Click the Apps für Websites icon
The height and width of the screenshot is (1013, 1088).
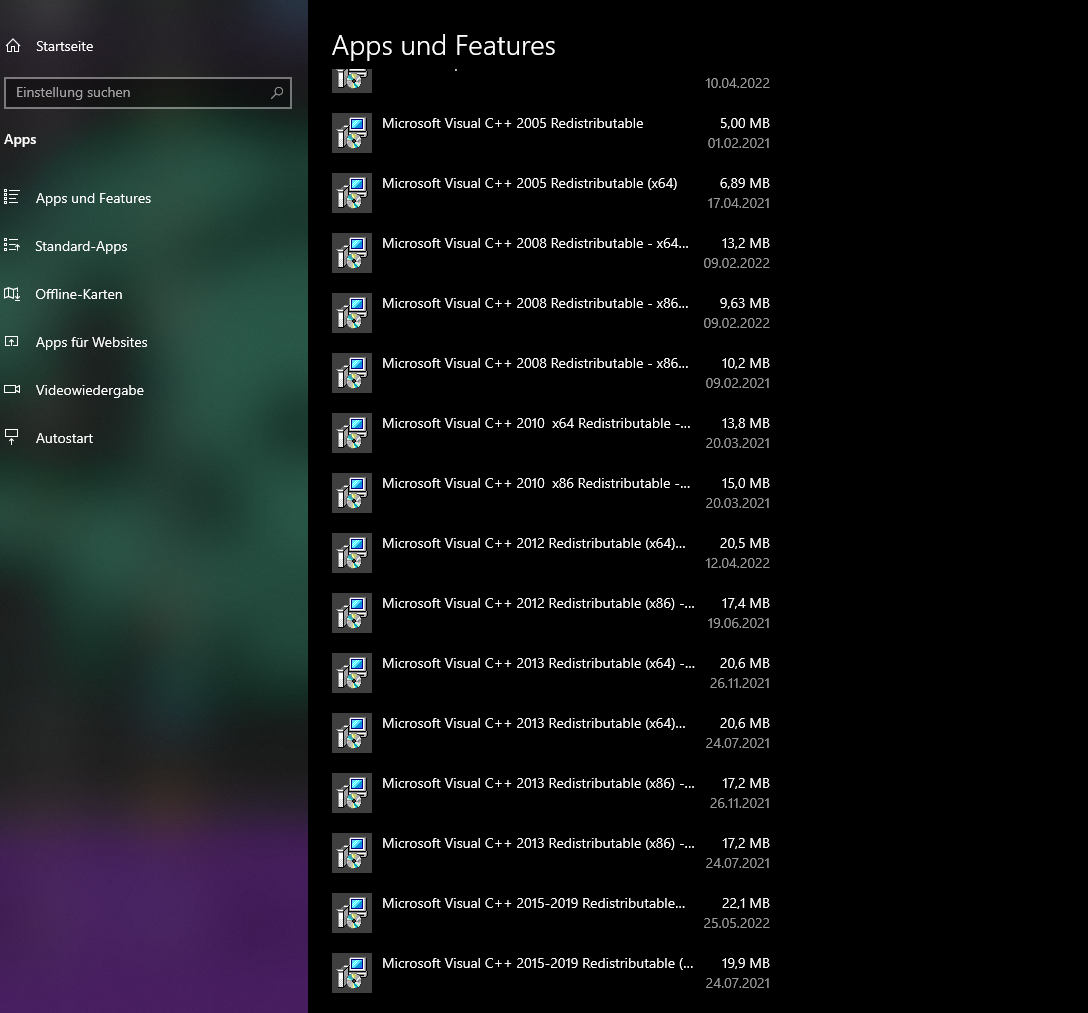pyautogui.click(x=12, y=341)
